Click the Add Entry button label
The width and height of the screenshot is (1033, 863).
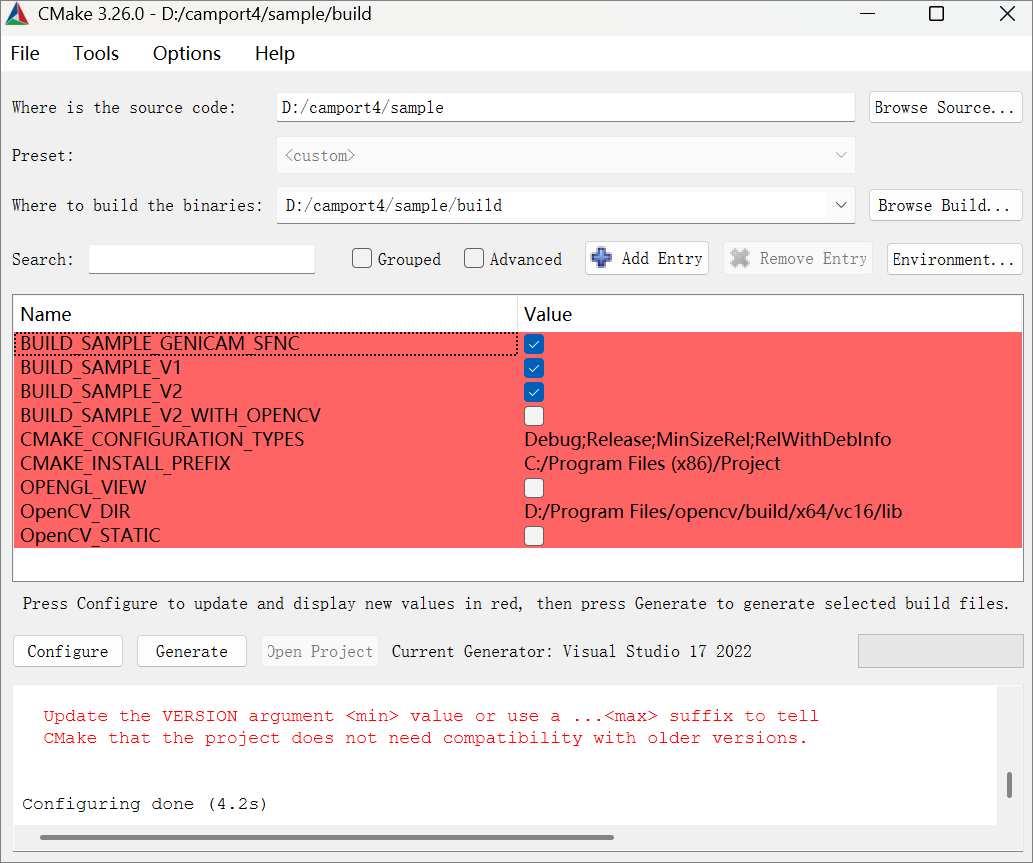[661, 258]
